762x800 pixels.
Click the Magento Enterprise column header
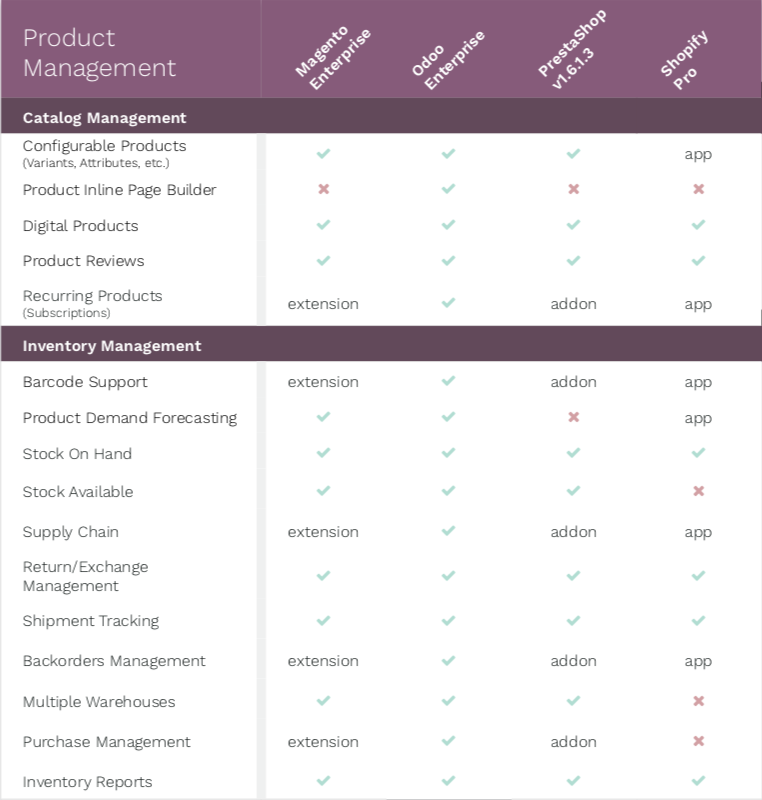pos(333,58)
